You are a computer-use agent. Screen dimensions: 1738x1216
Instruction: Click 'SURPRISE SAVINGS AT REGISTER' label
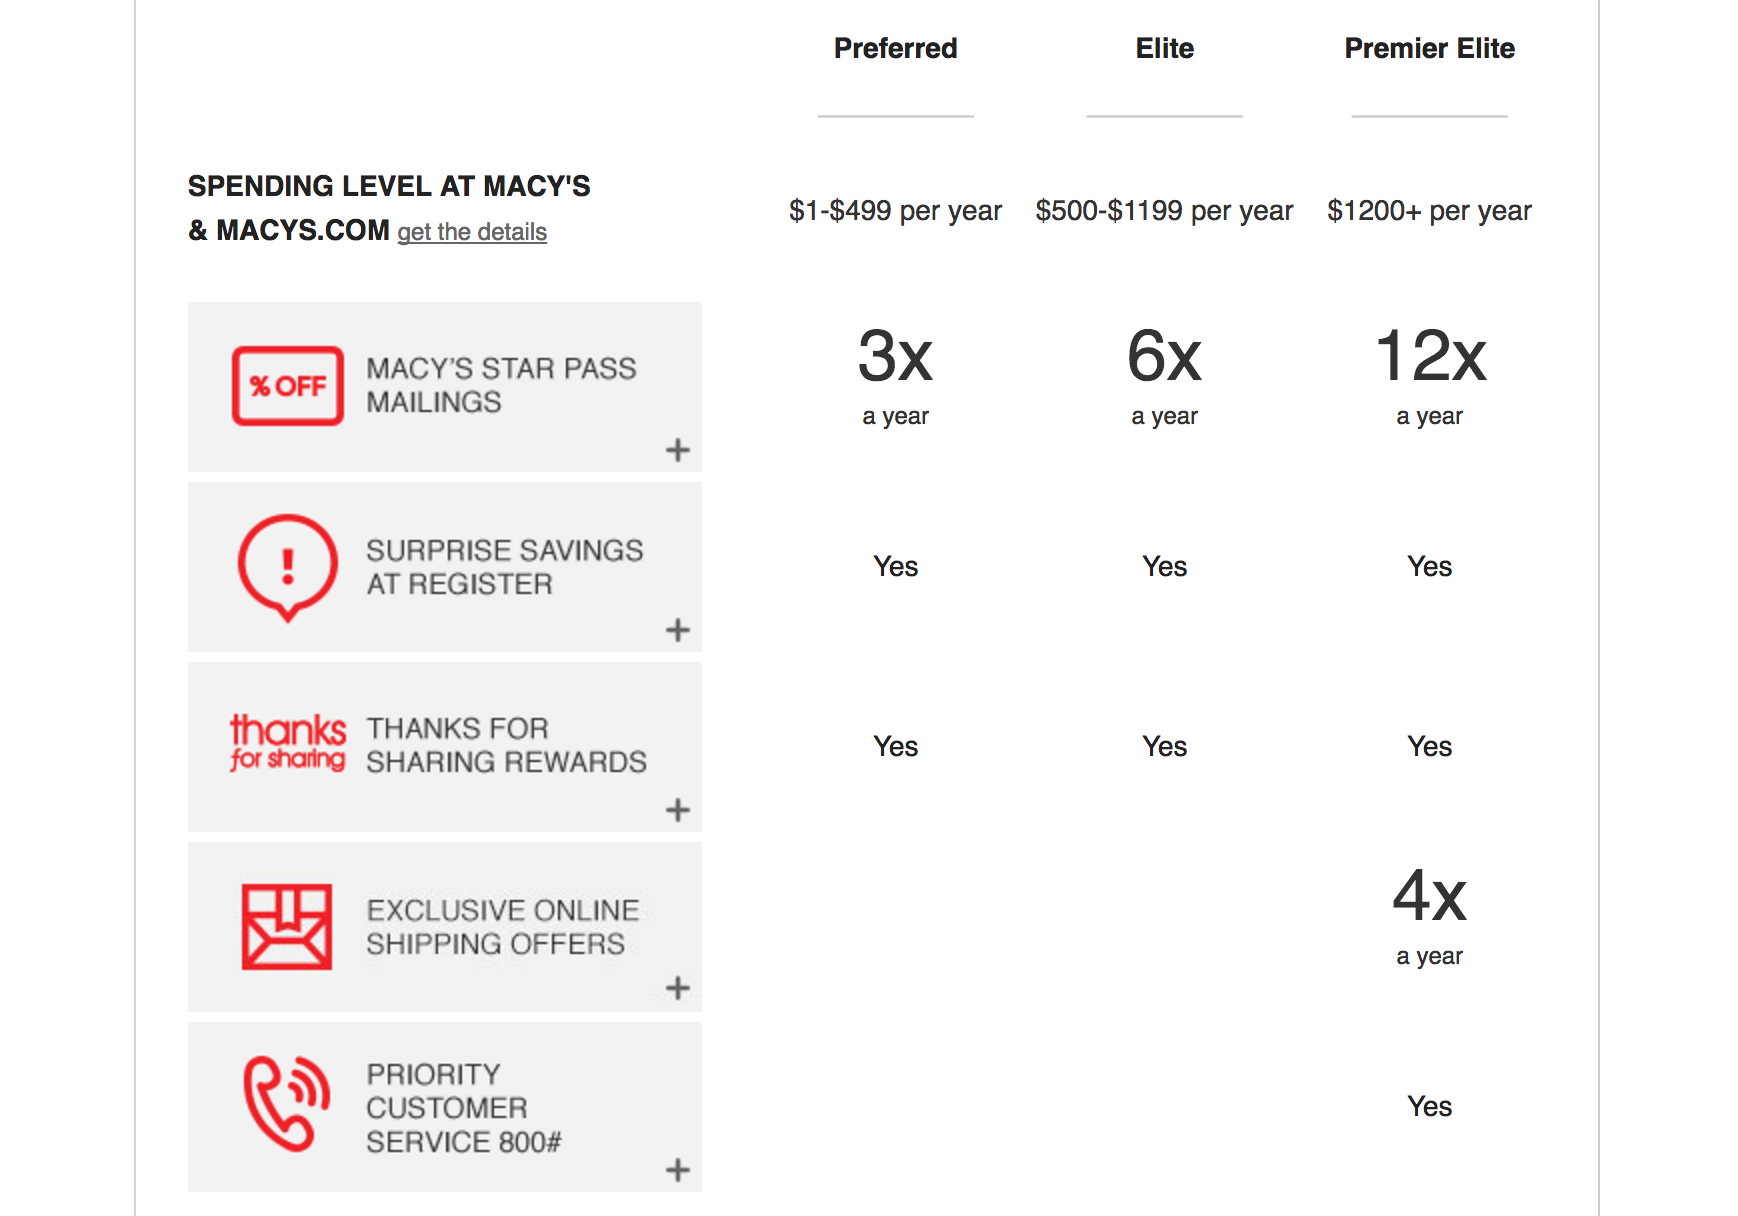pos(505,567)
